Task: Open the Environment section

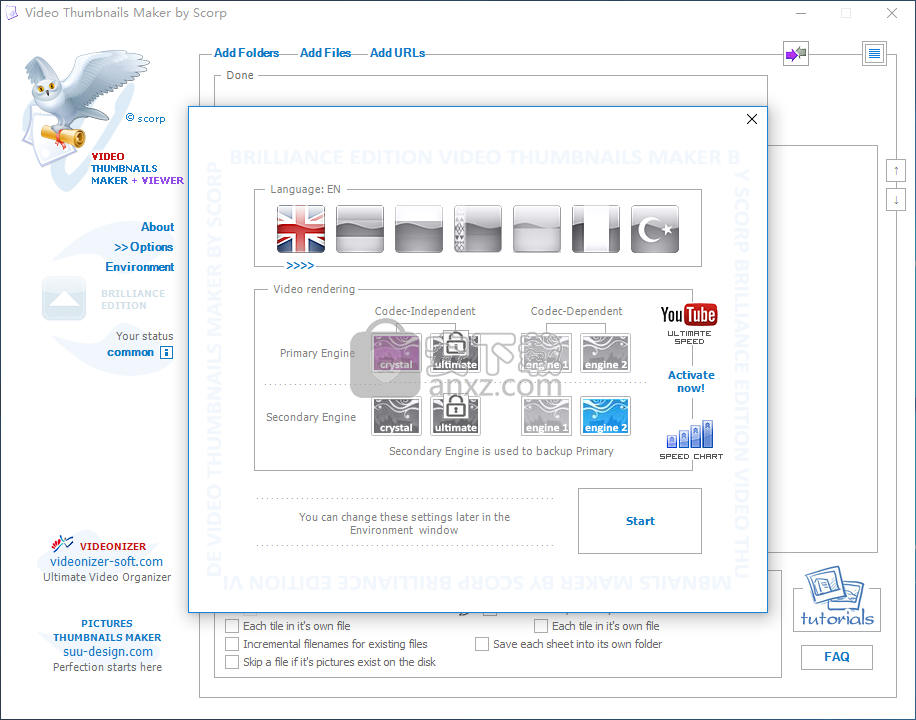Action: pos(140,266)
